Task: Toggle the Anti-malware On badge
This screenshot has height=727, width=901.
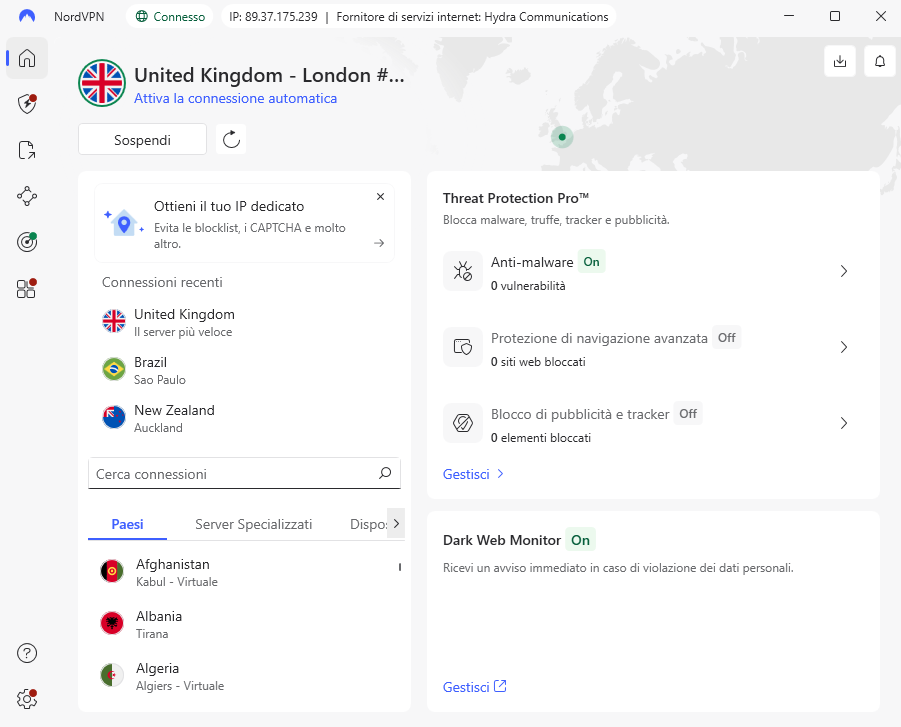Action: tap(591, 262)
